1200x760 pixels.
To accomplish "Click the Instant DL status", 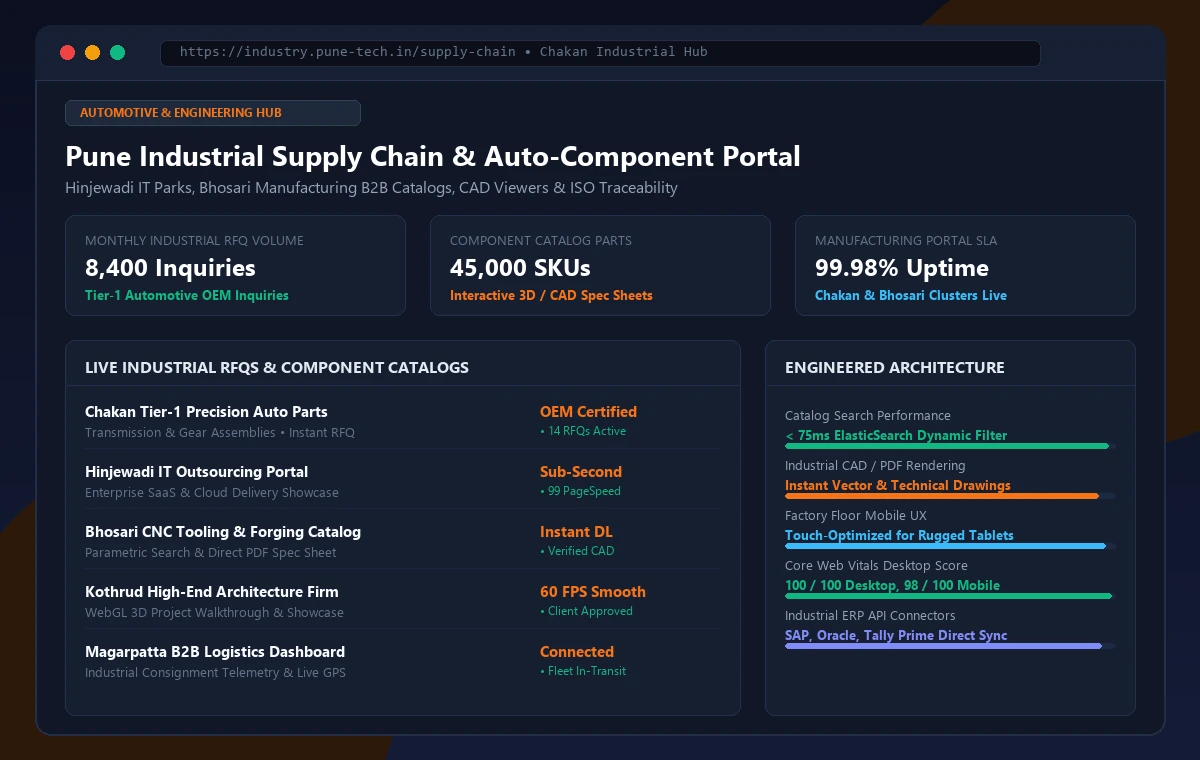I will coord(576,532).
